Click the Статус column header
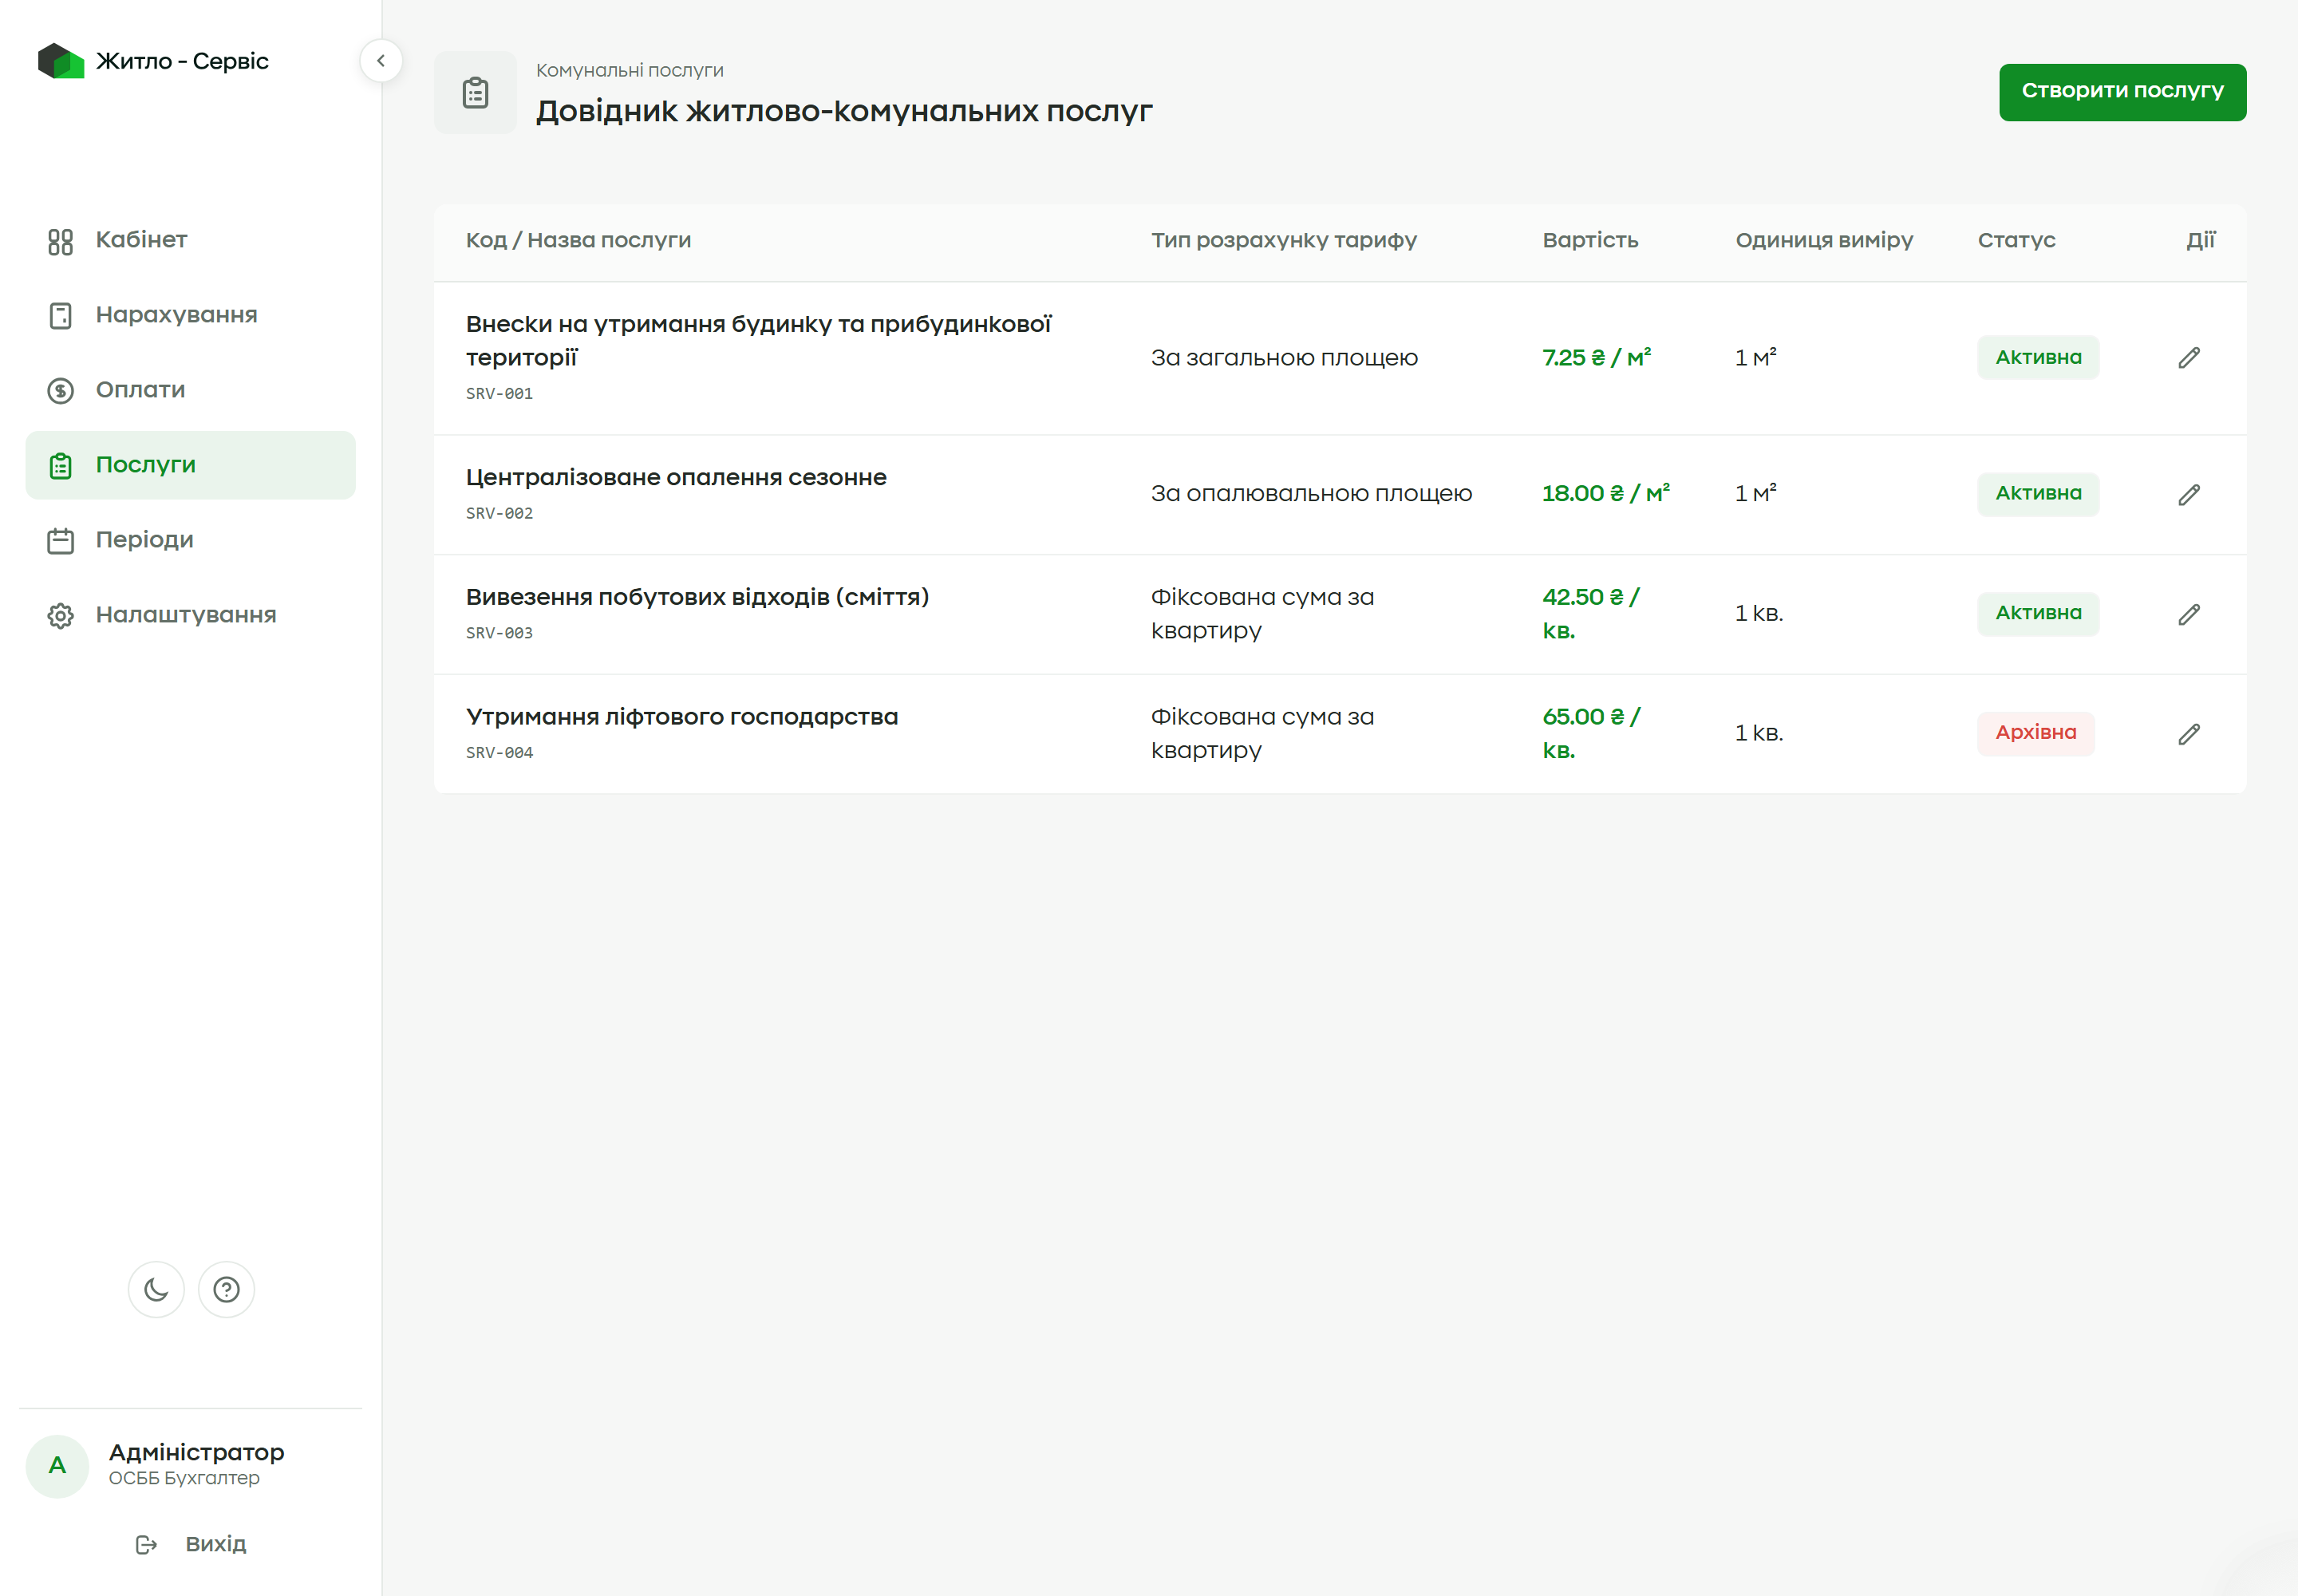The width and height of the screenshot is (2298, 1596). [2016, 240]
